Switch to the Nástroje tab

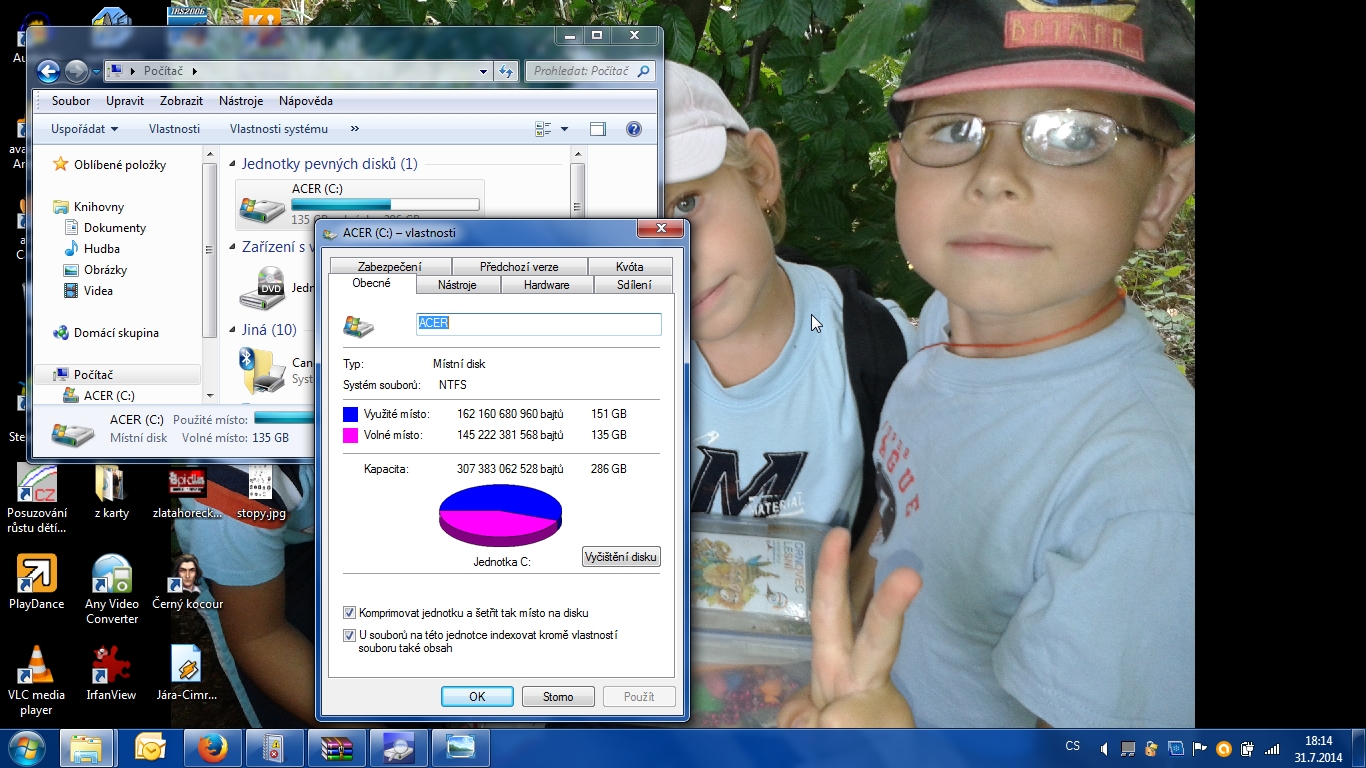[457, 285]
